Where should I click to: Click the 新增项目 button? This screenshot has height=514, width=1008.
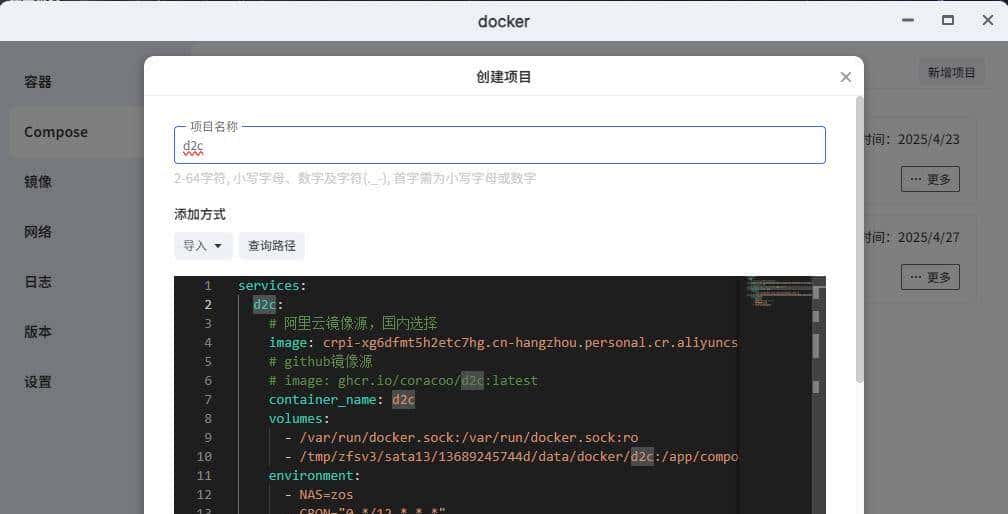(951, 73)
